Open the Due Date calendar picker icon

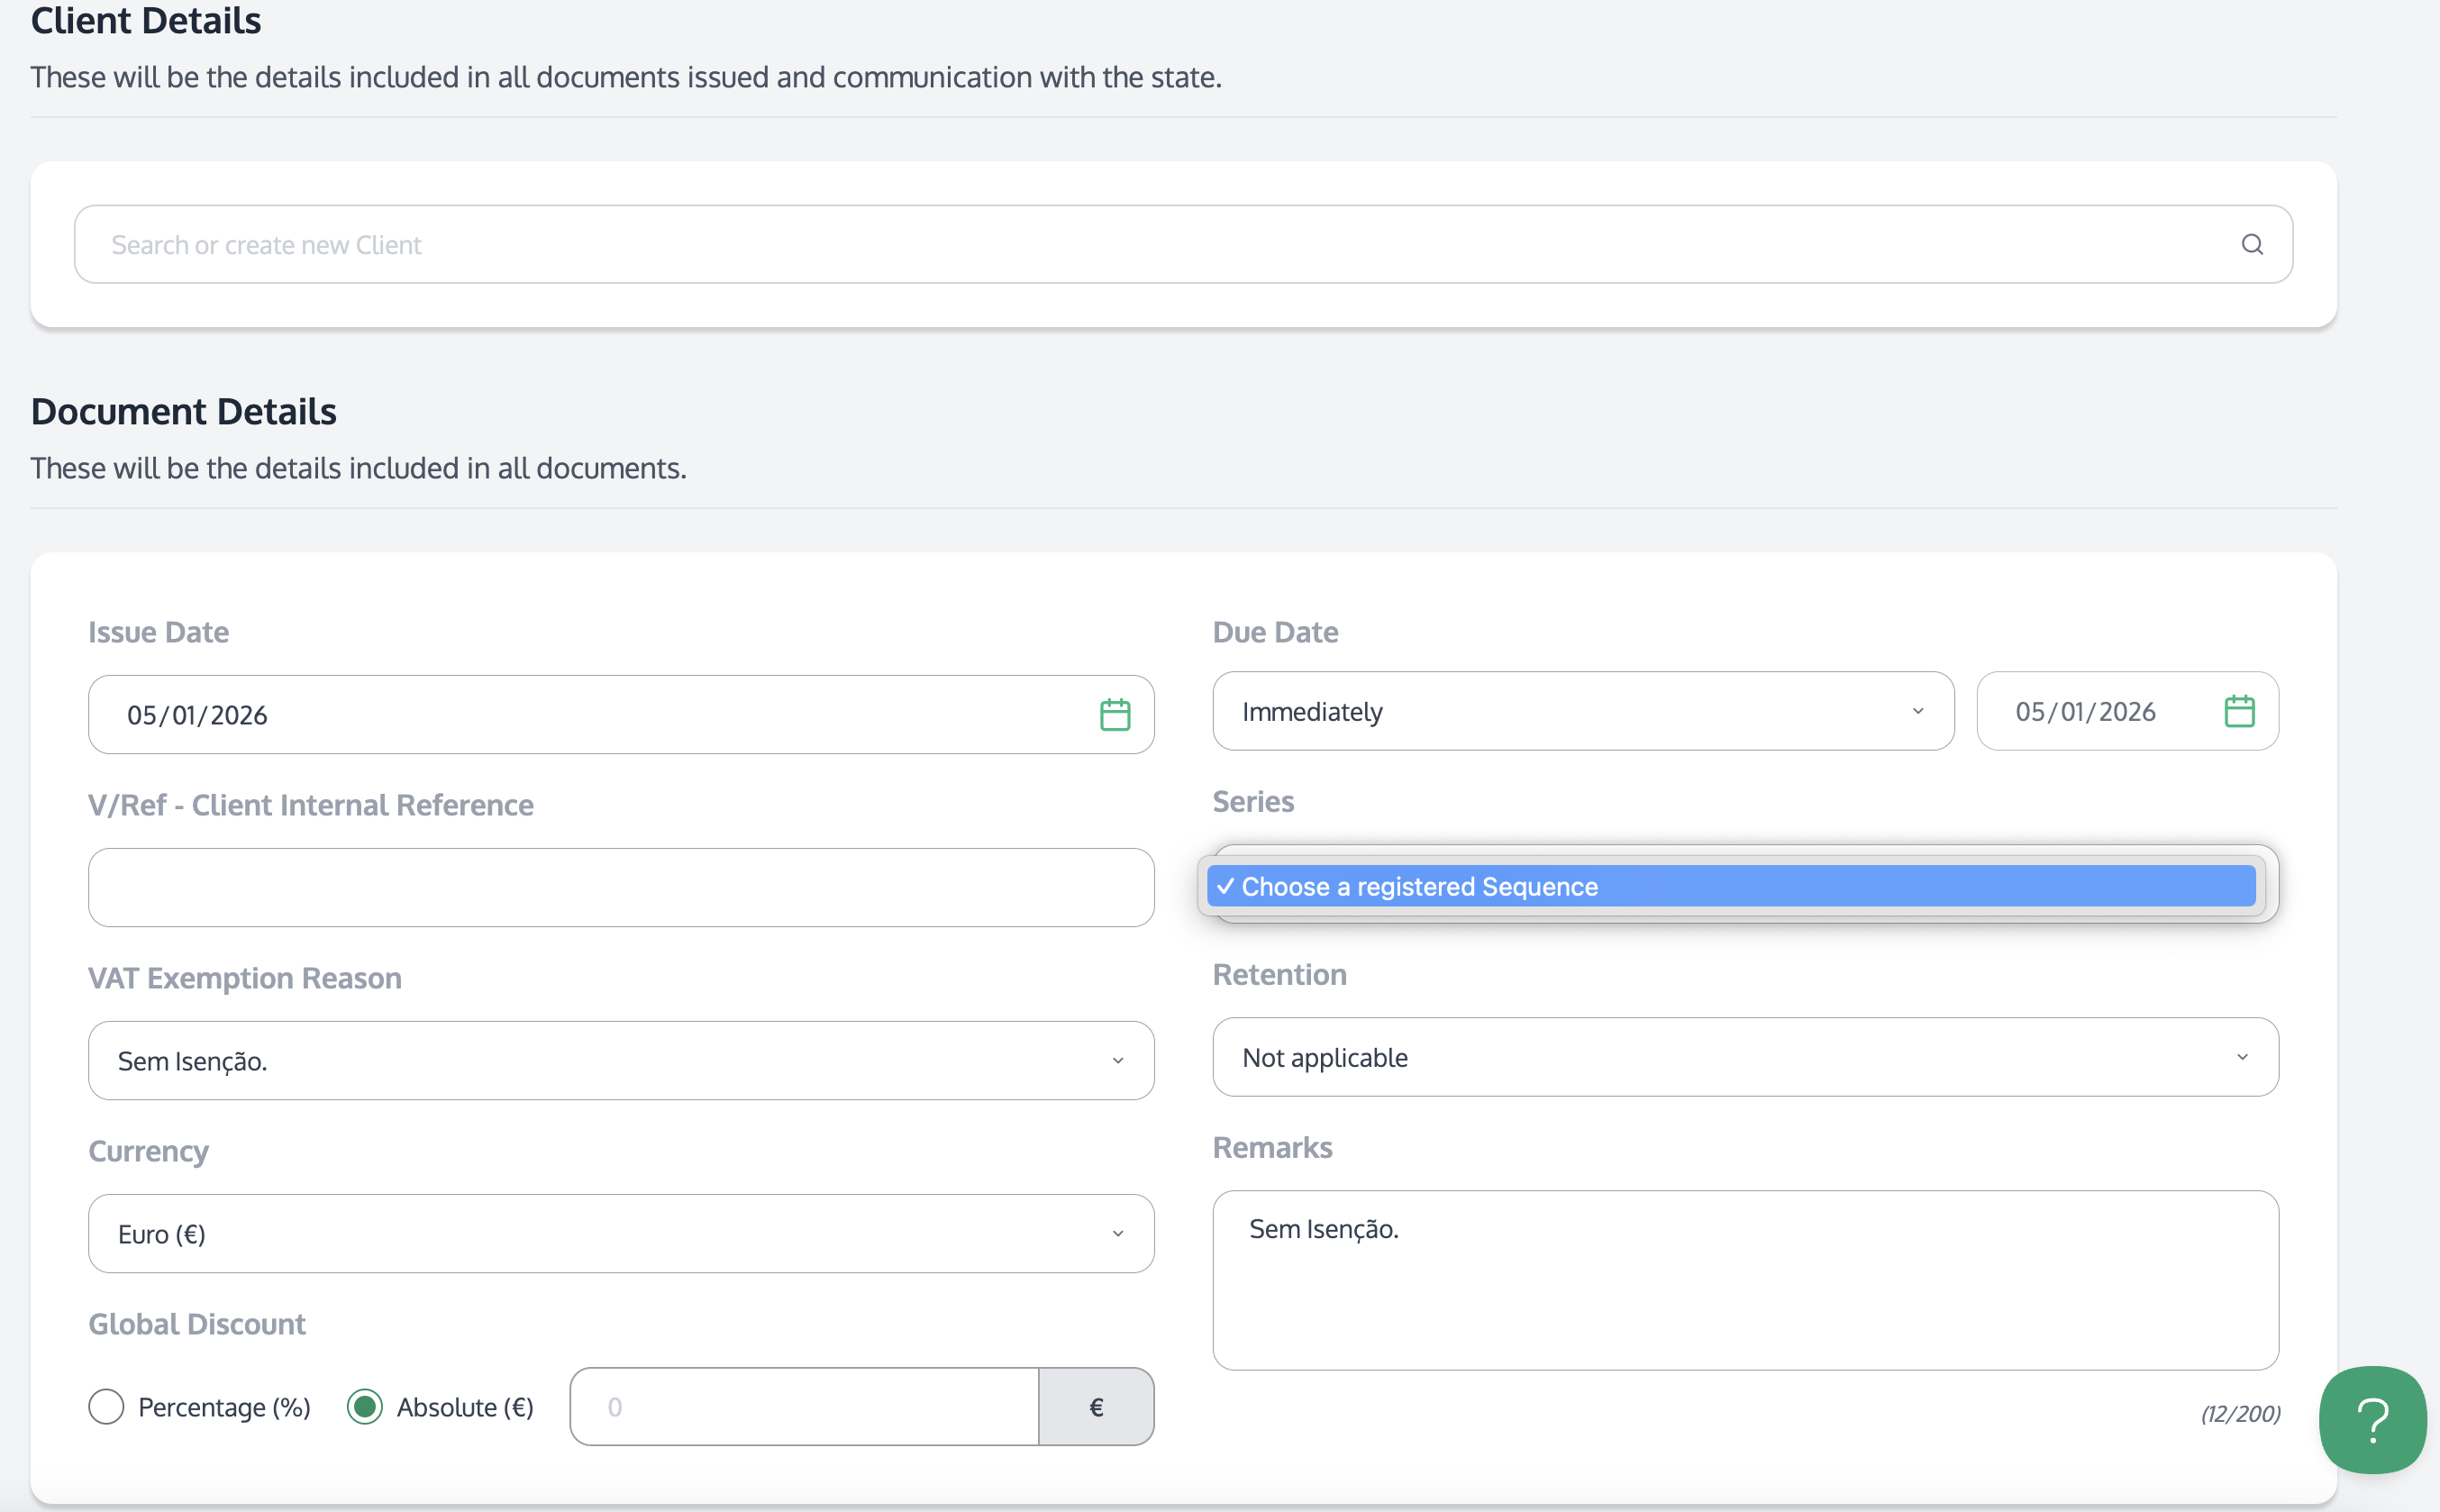pyautogui.click(x=2239, y=711)
